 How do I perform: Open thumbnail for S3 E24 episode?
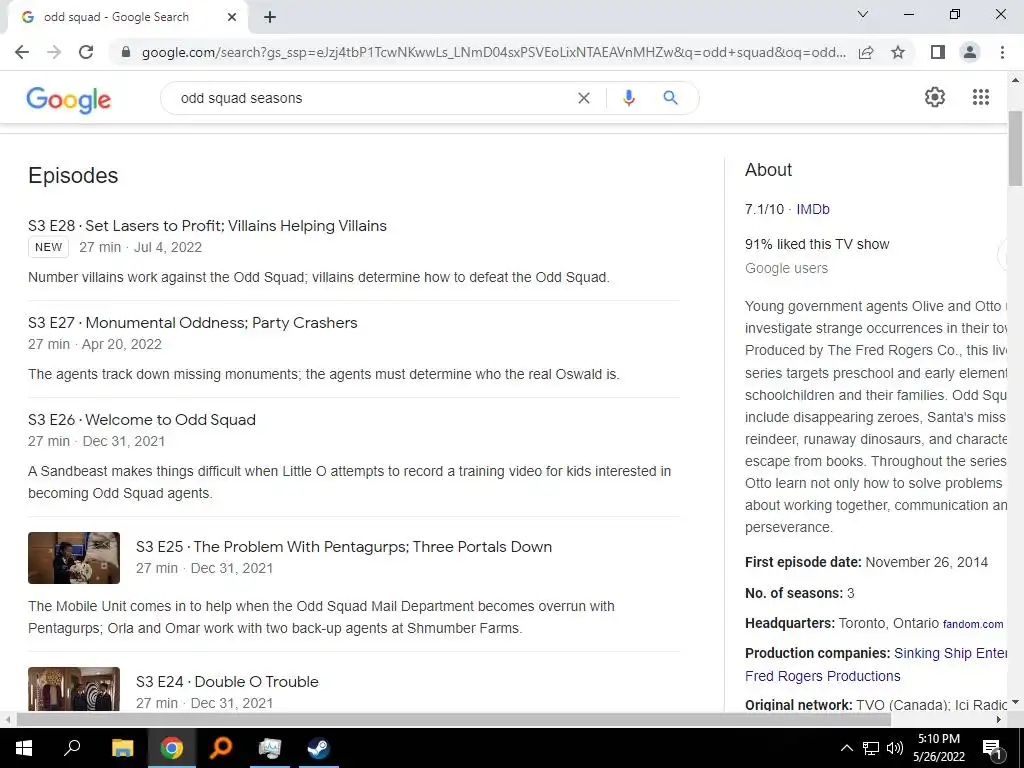tap(74, 689)
